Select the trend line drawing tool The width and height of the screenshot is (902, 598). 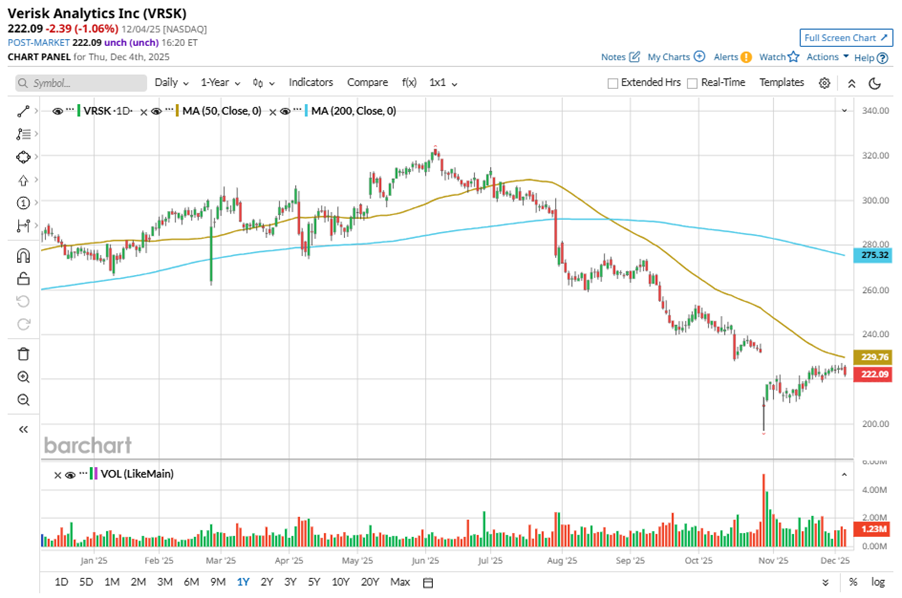pos(23,111)
